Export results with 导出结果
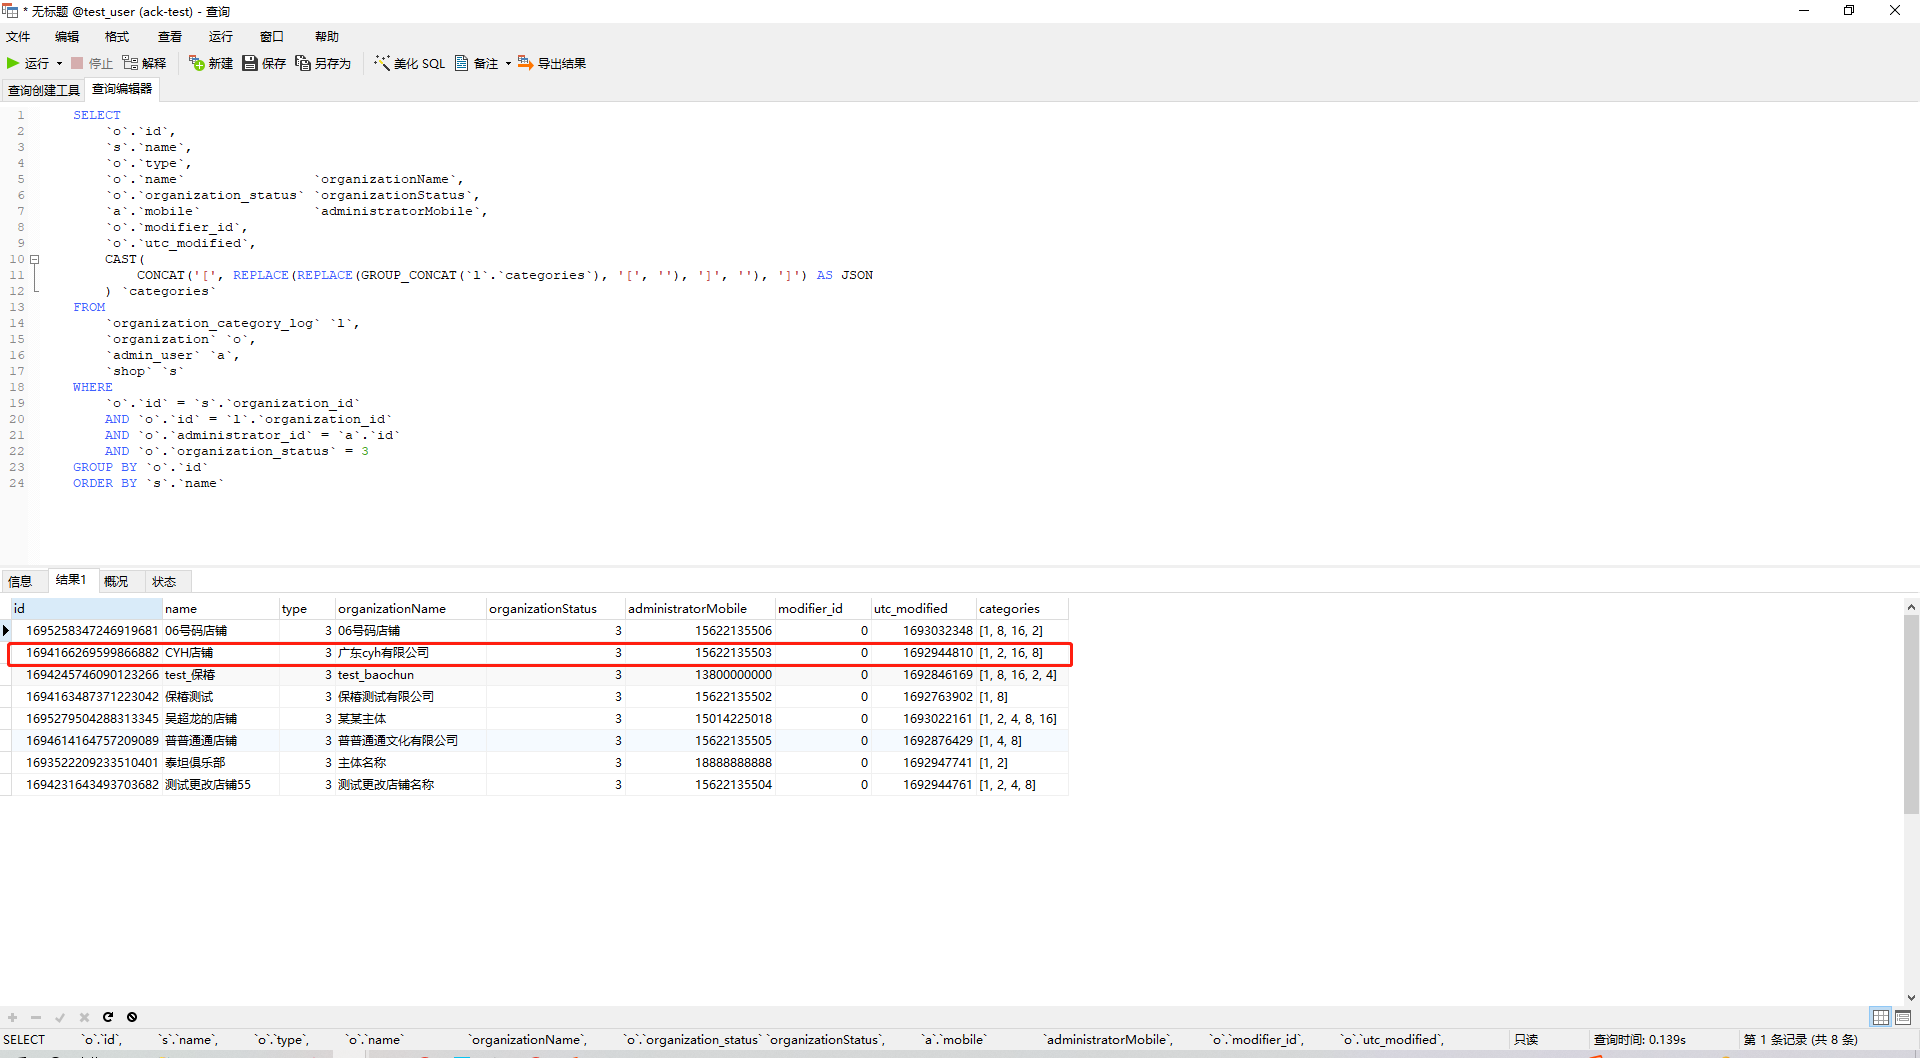Viewport: 1920px width, 1058px height. (x=552, y=63)
